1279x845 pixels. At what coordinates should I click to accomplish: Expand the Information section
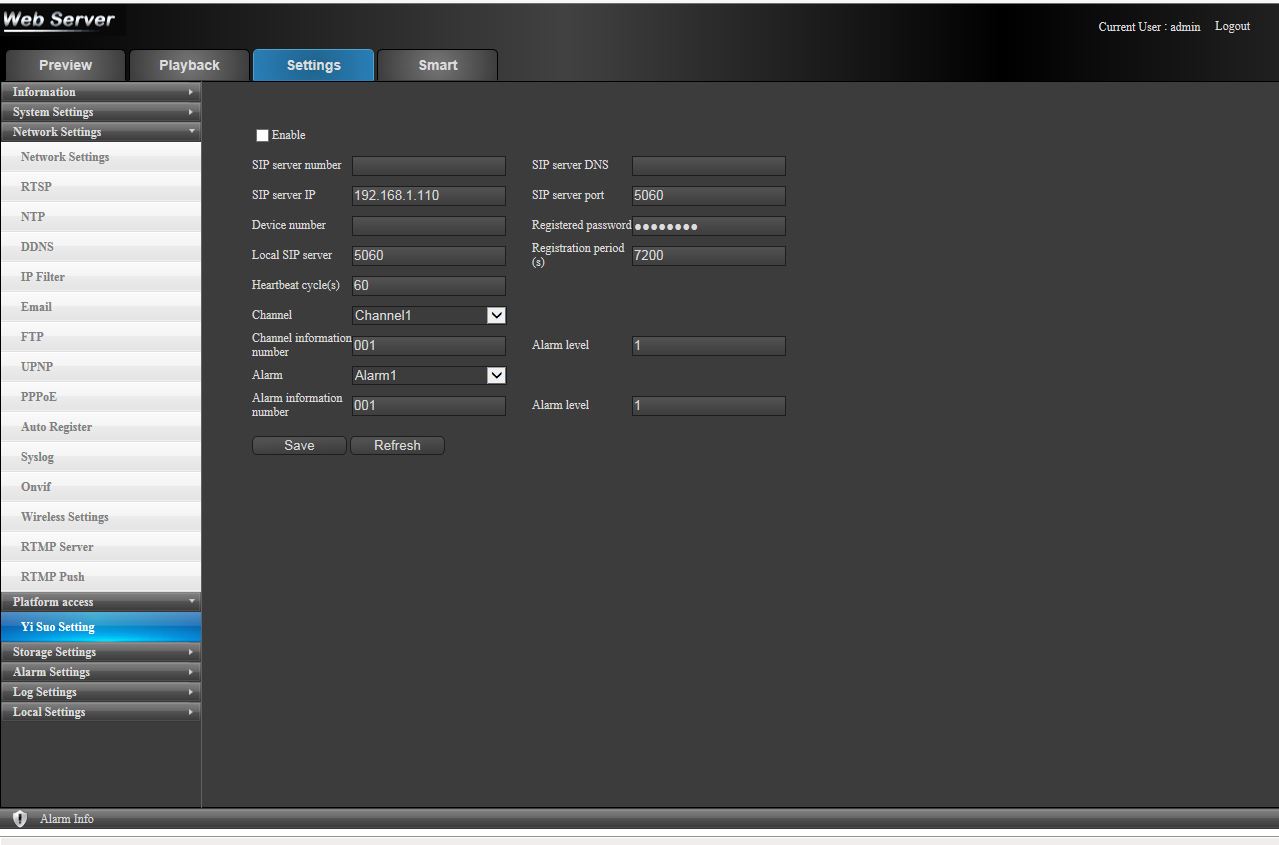tap(100, 92)
